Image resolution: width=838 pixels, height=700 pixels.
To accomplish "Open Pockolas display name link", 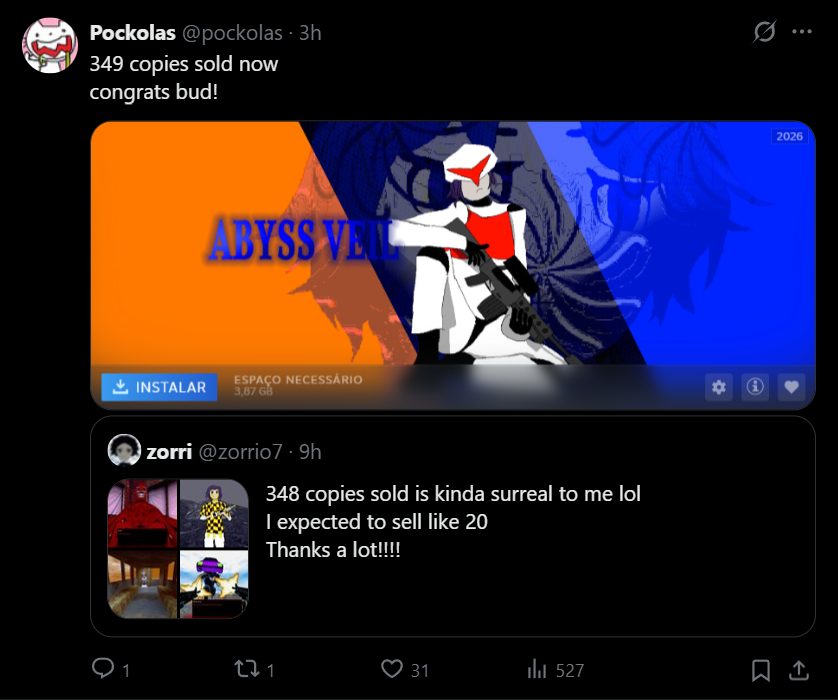I will [133, 33].
